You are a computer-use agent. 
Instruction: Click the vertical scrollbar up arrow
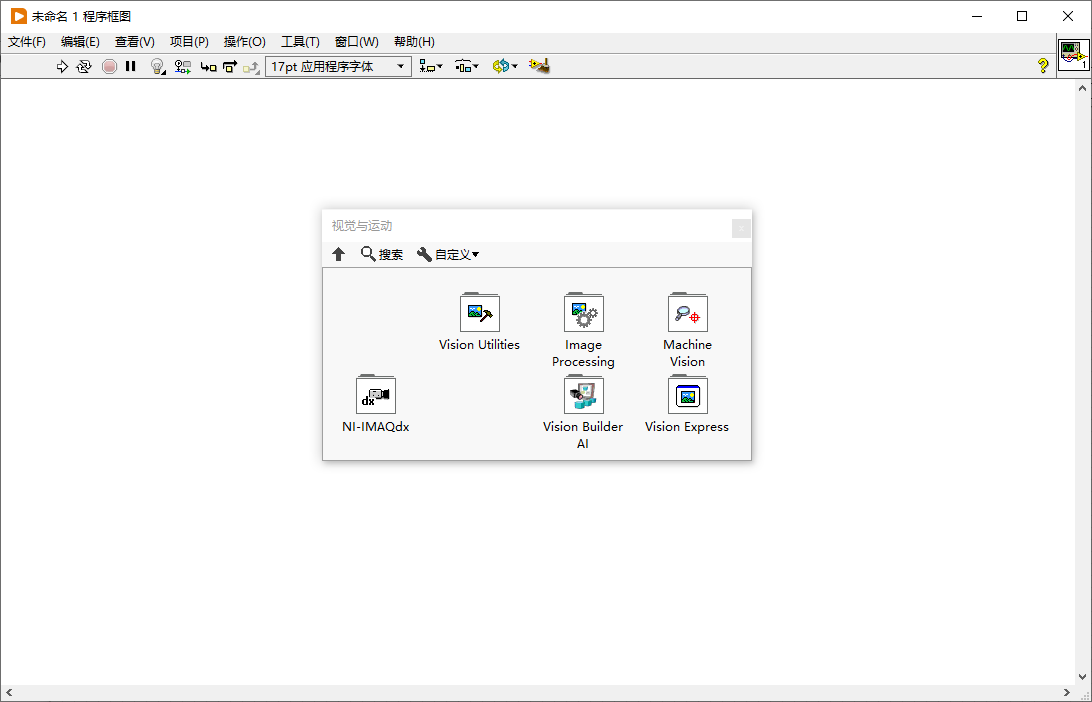[x=1082, y=88]
